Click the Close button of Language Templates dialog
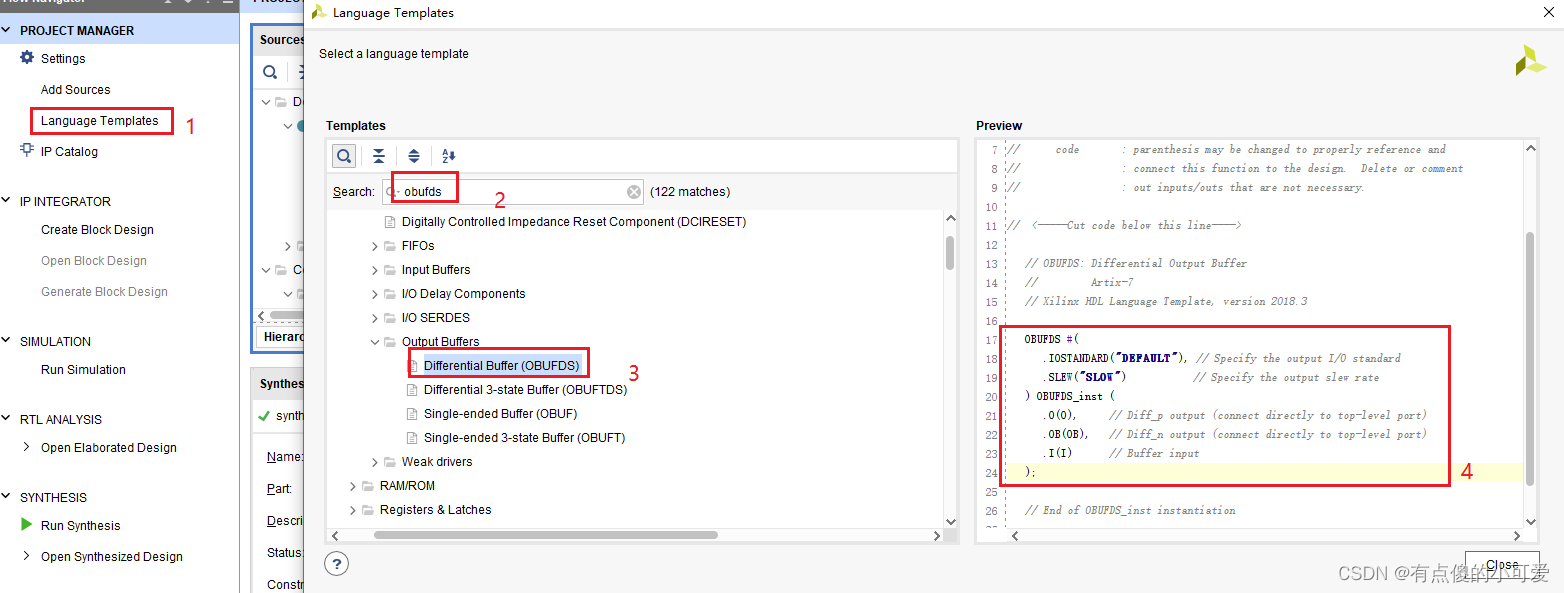 1502,564
